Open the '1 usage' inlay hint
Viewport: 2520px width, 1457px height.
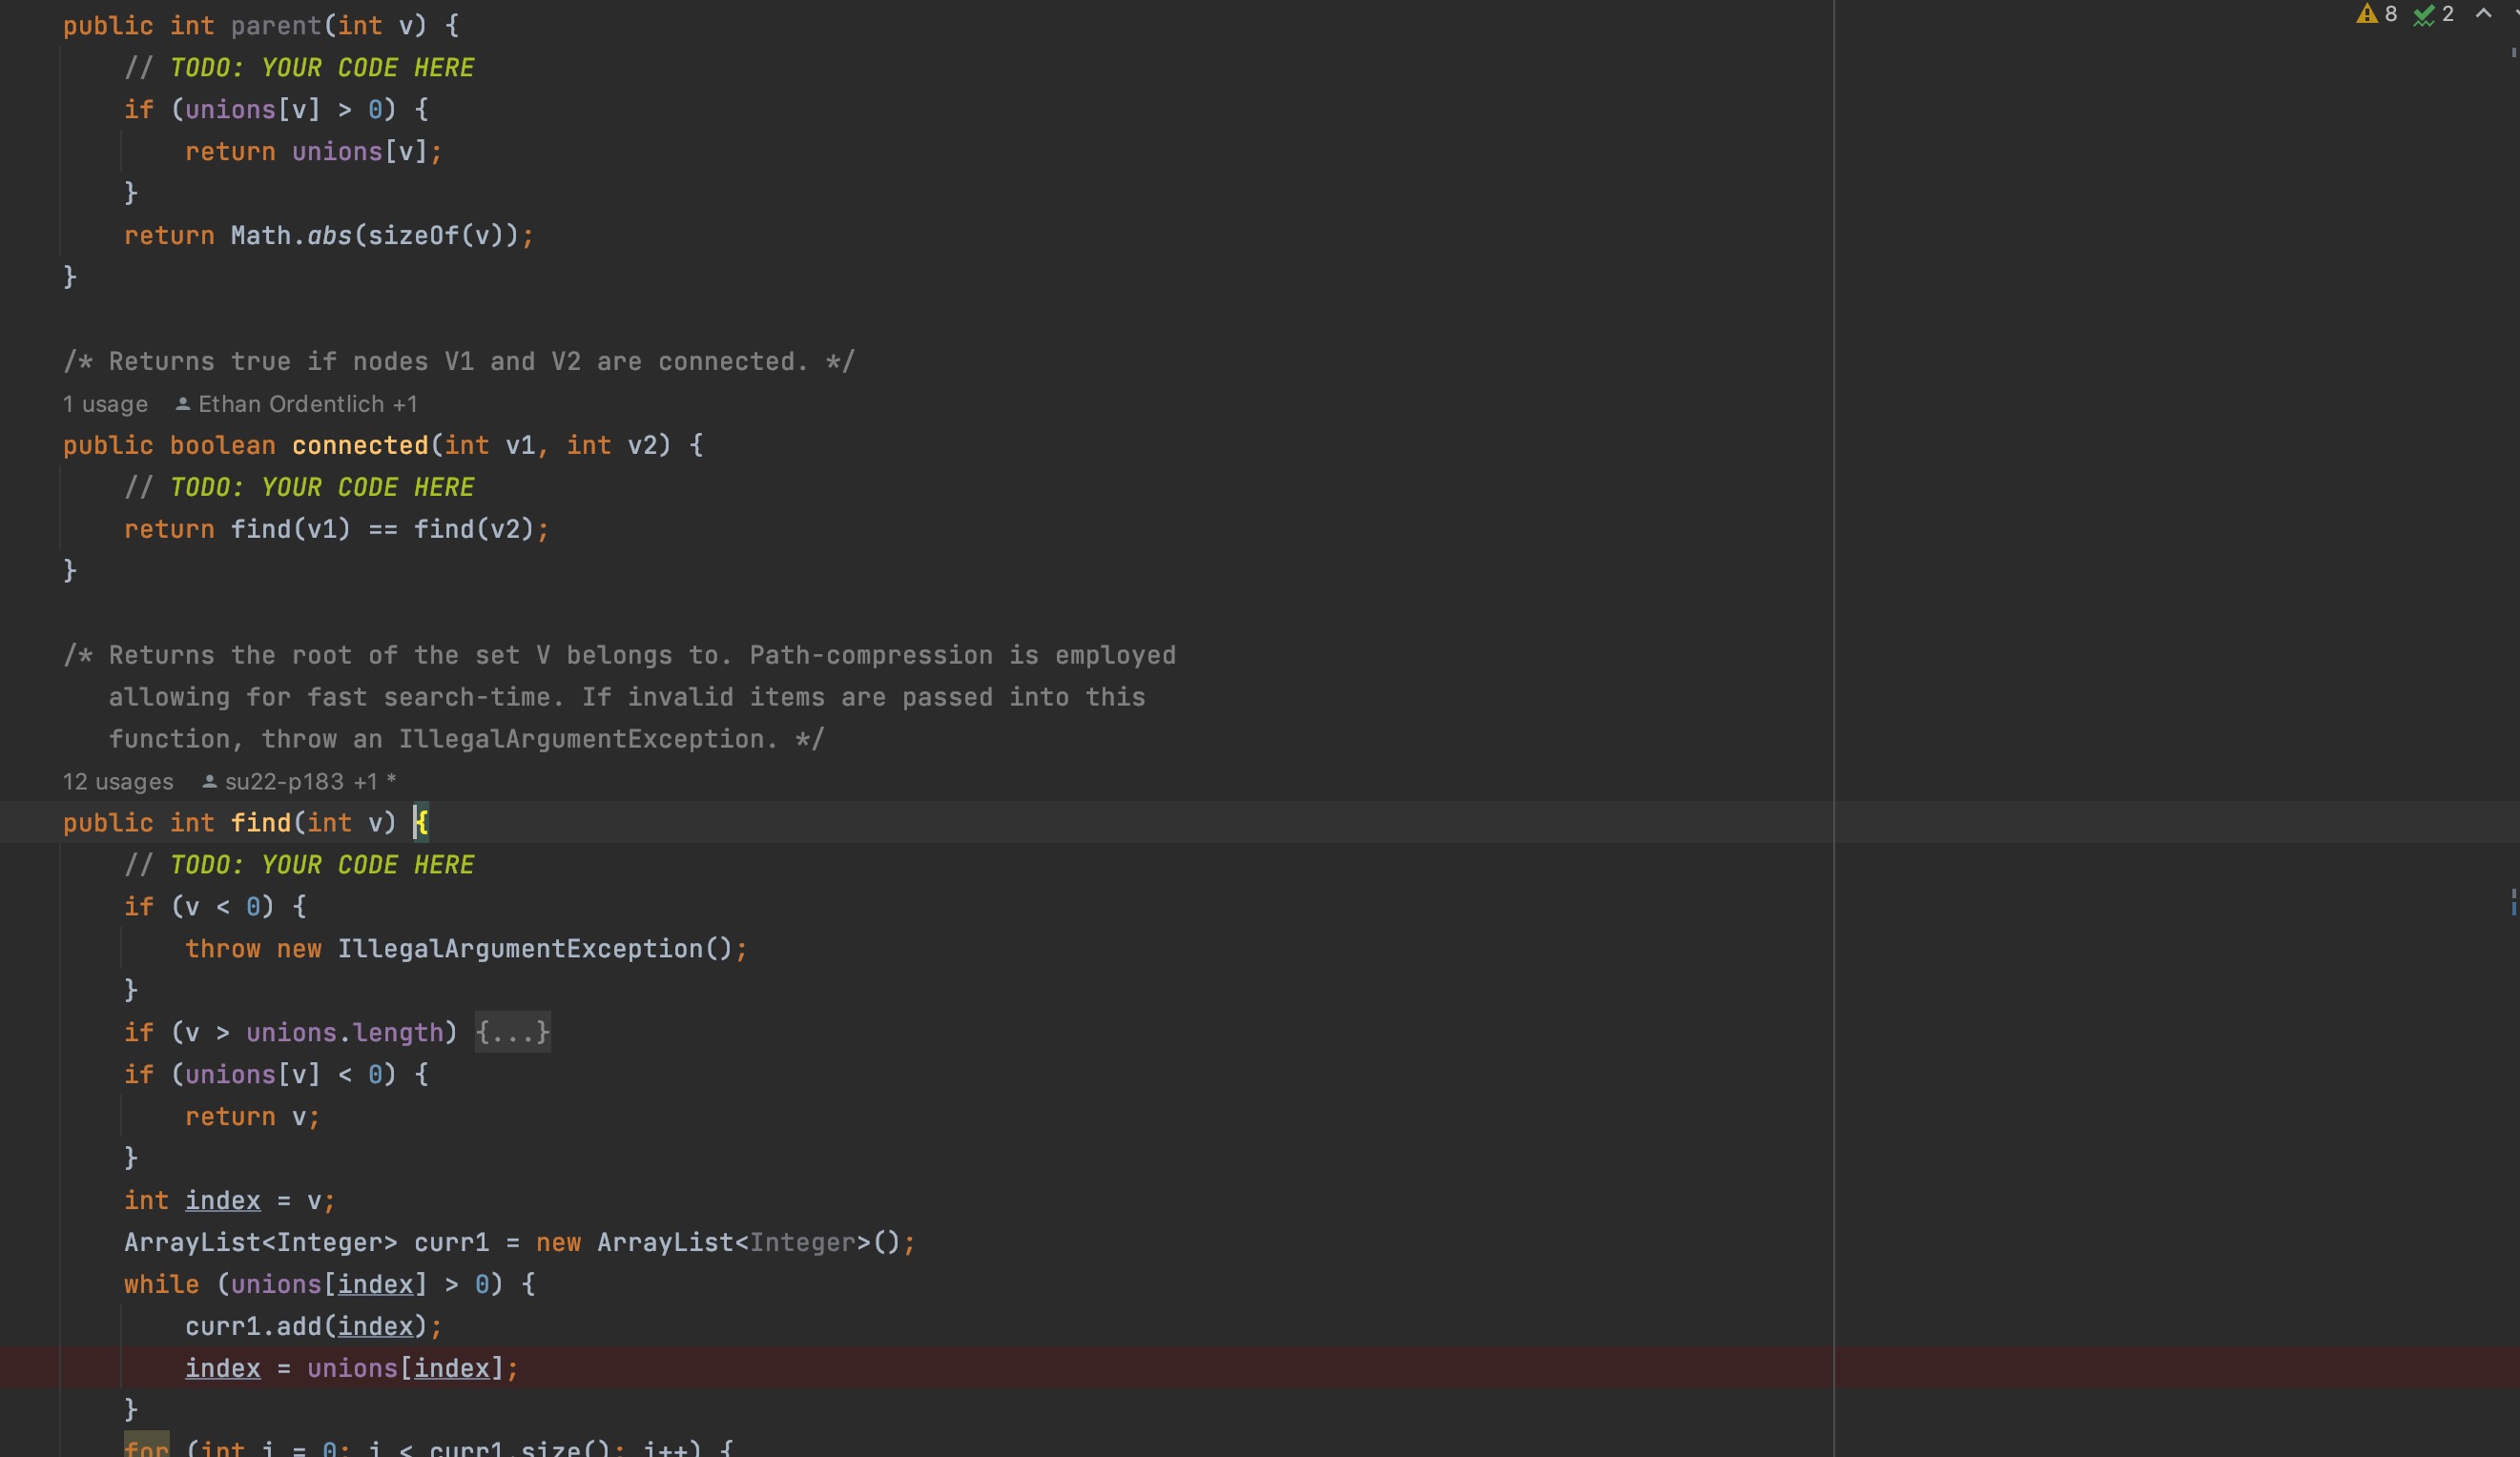[x=105, y=404]
